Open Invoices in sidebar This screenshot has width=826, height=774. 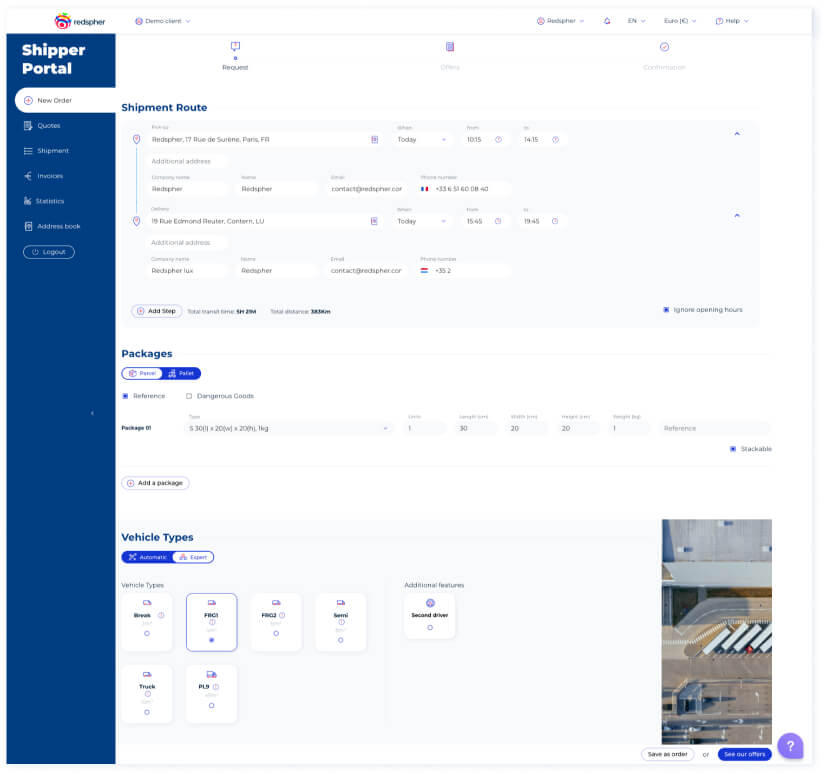(43, 176)
